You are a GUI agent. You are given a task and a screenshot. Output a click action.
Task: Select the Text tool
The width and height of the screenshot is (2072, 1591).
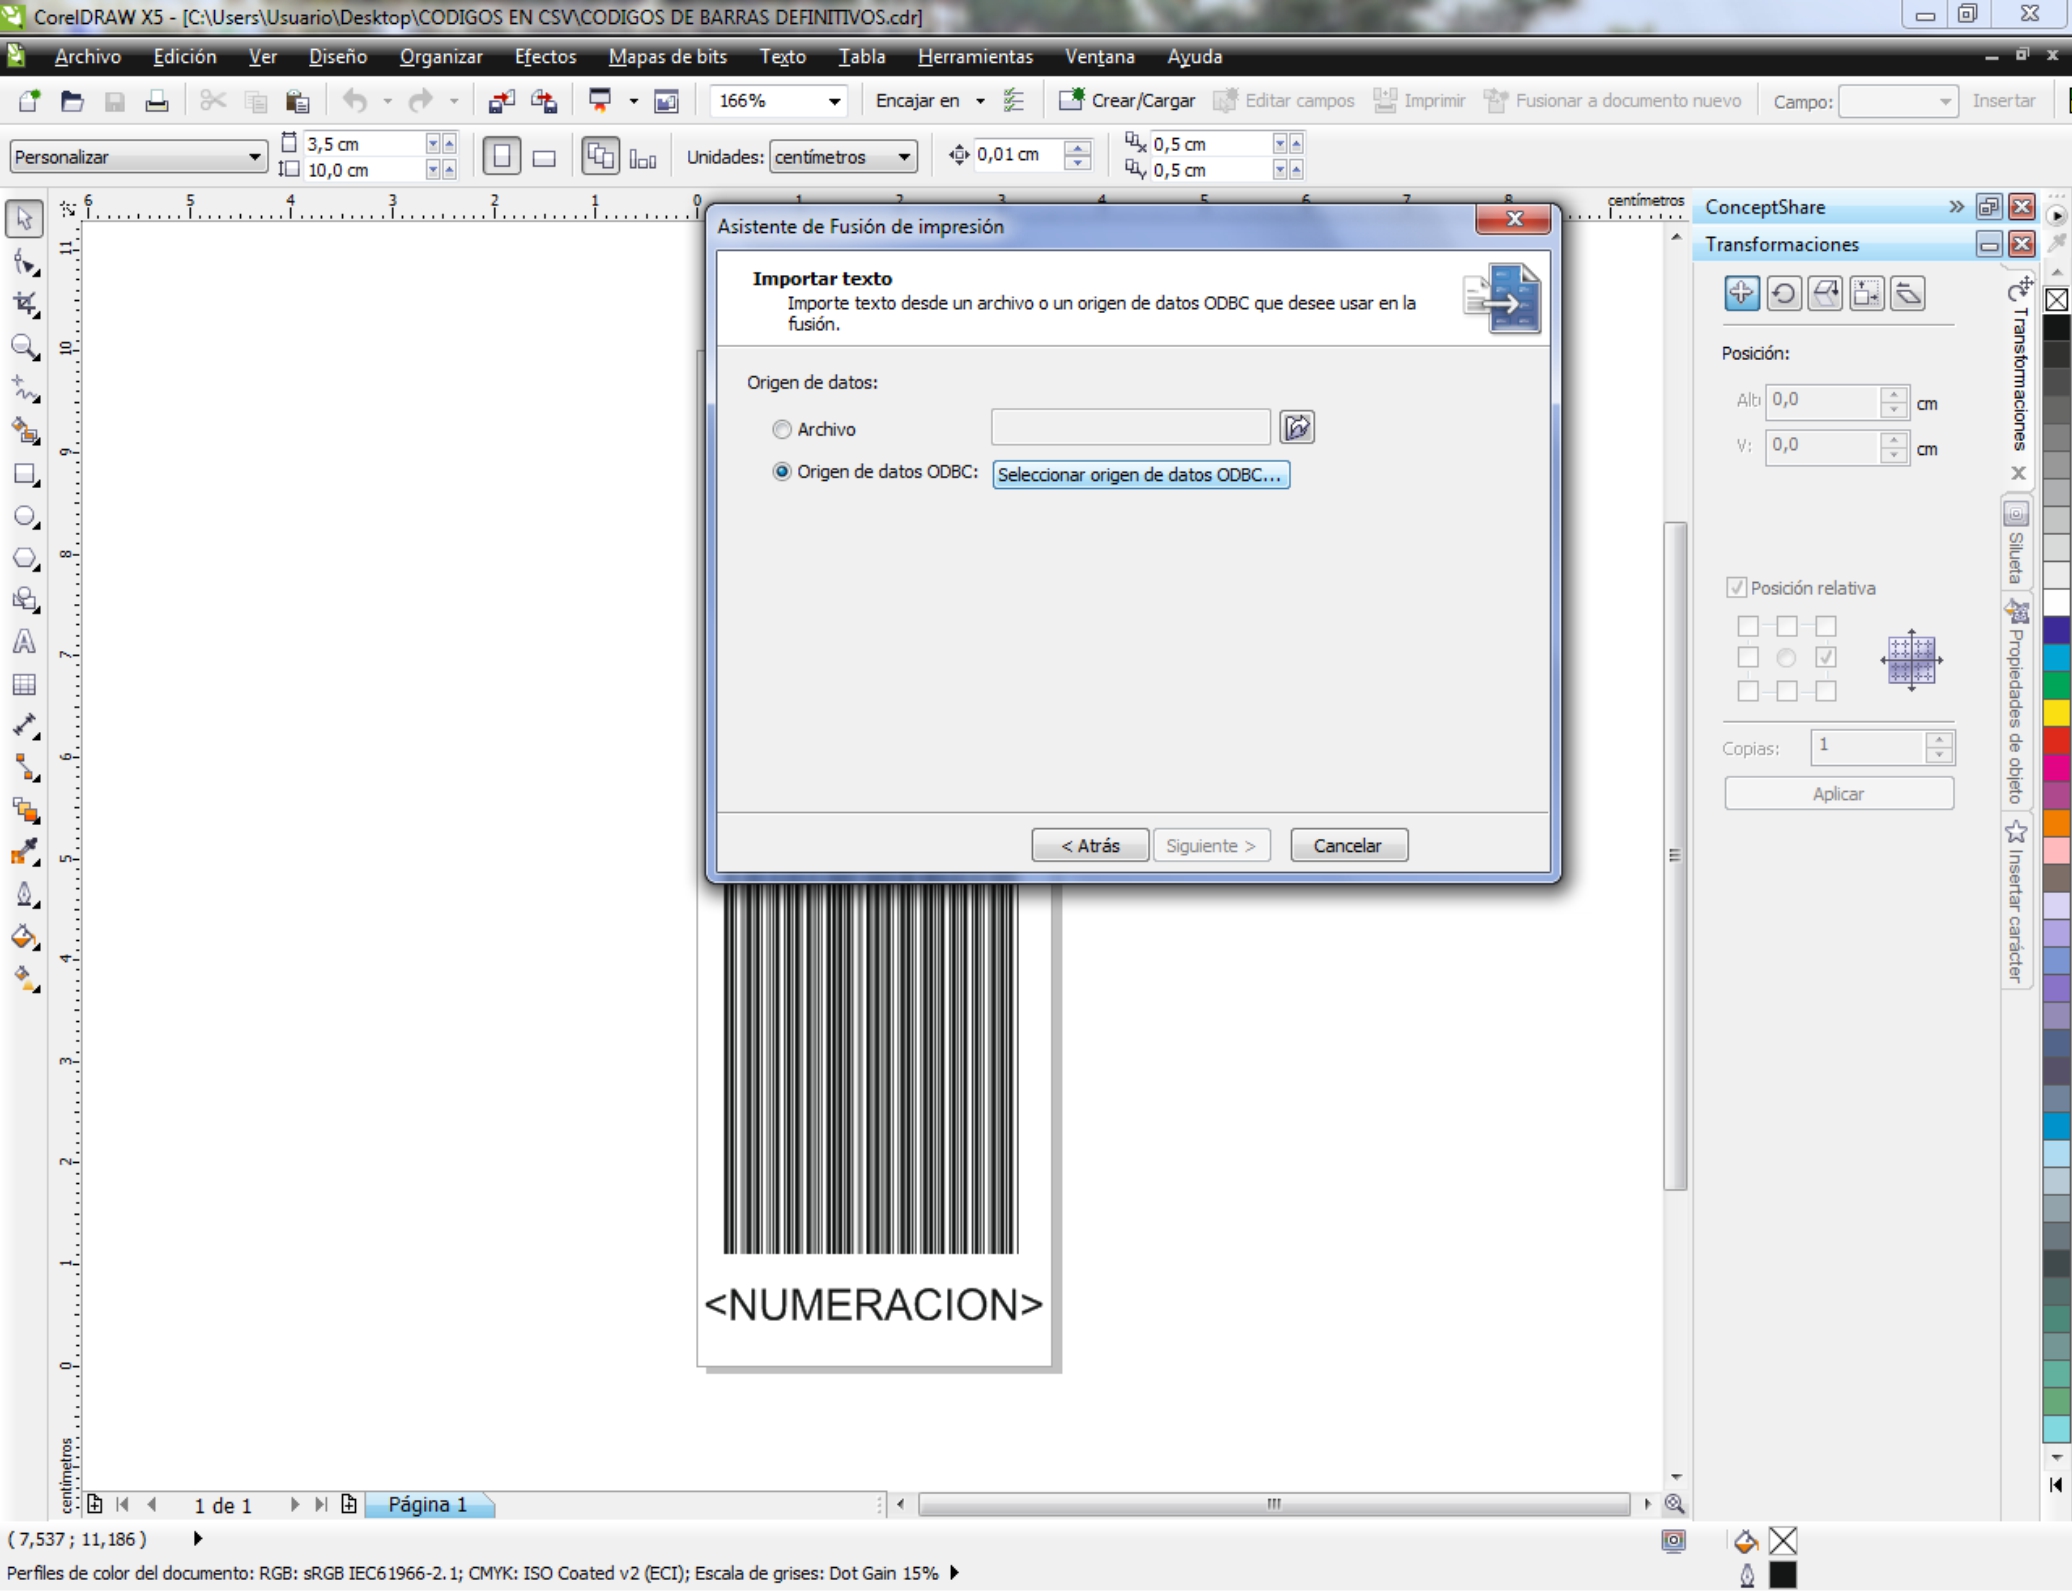(x=24, y=642)
